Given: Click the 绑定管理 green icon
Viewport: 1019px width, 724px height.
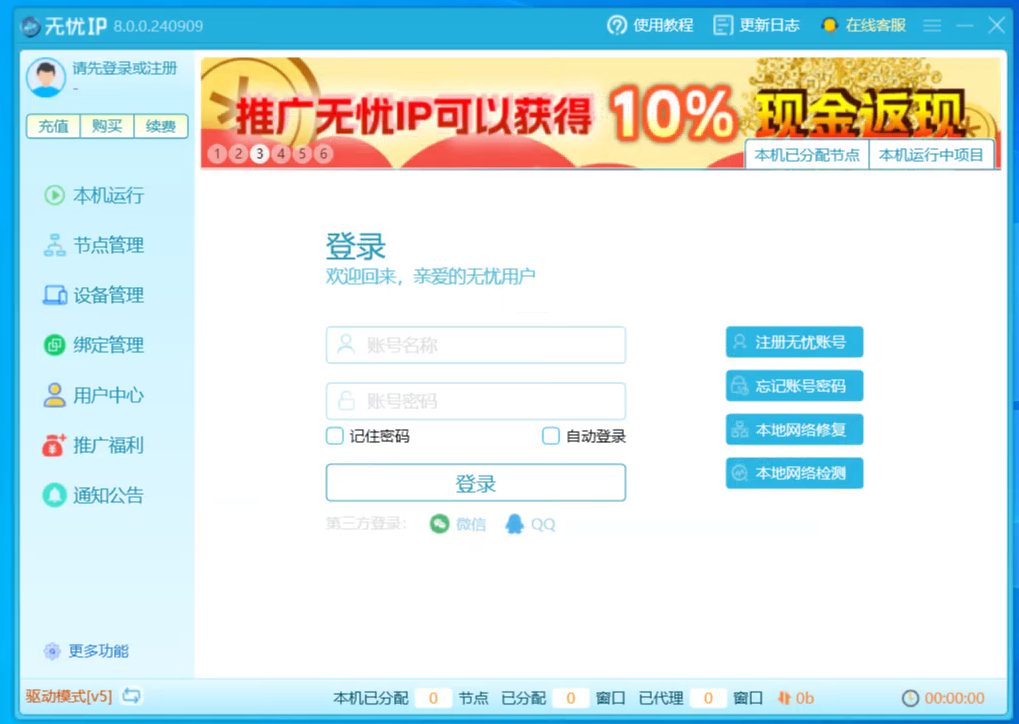Looking at the screenshot, I should [55, 344].
